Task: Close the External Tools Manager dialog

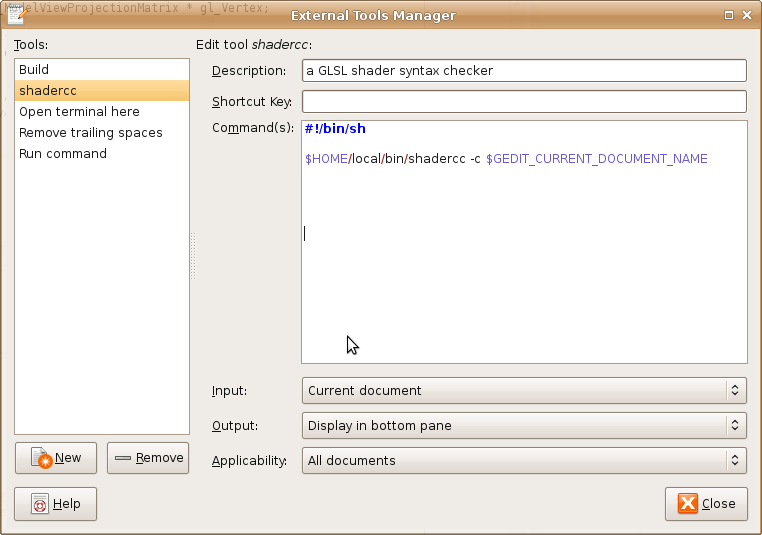Action: coord(706,504)
